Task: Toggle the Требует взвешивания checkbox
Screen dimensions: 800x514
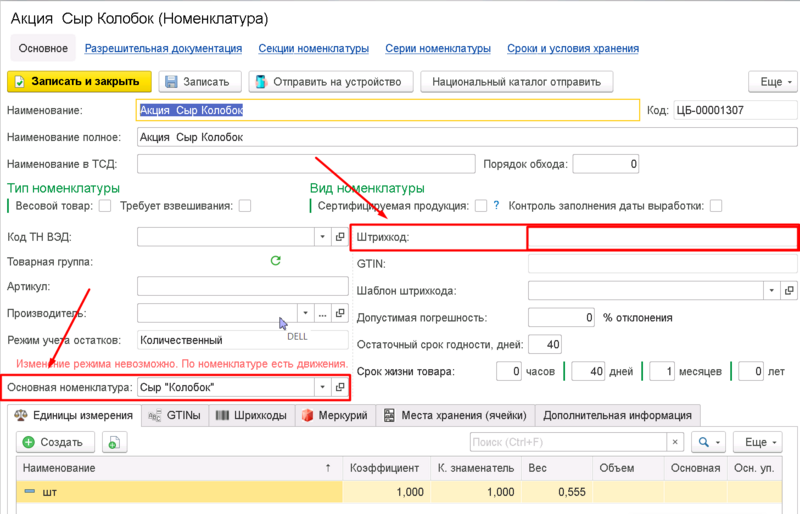Action: [245, 206]
